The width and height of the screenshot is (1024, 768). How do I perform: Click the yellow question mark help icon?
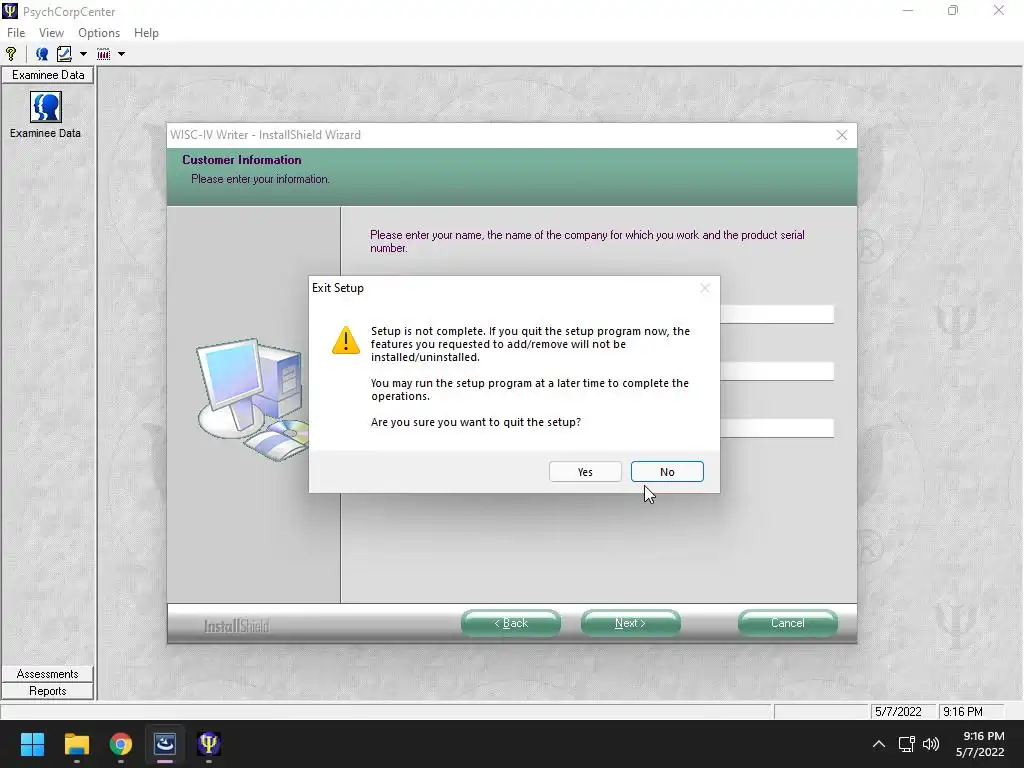[x=11, y=54]
